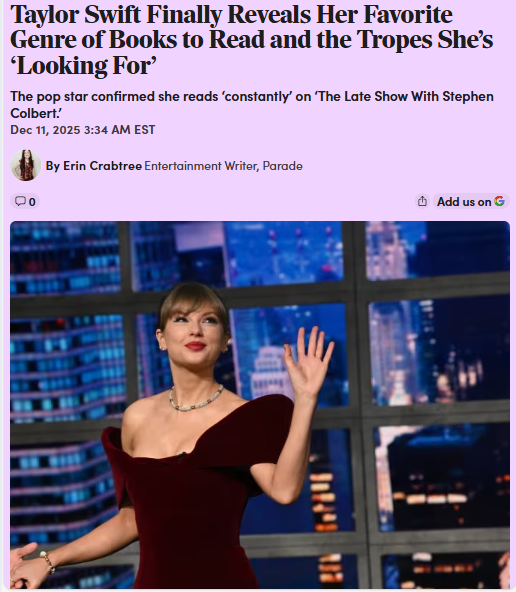The image size is (516, 592).
Task: Click the word By before author name
Action: coord(52,166)
